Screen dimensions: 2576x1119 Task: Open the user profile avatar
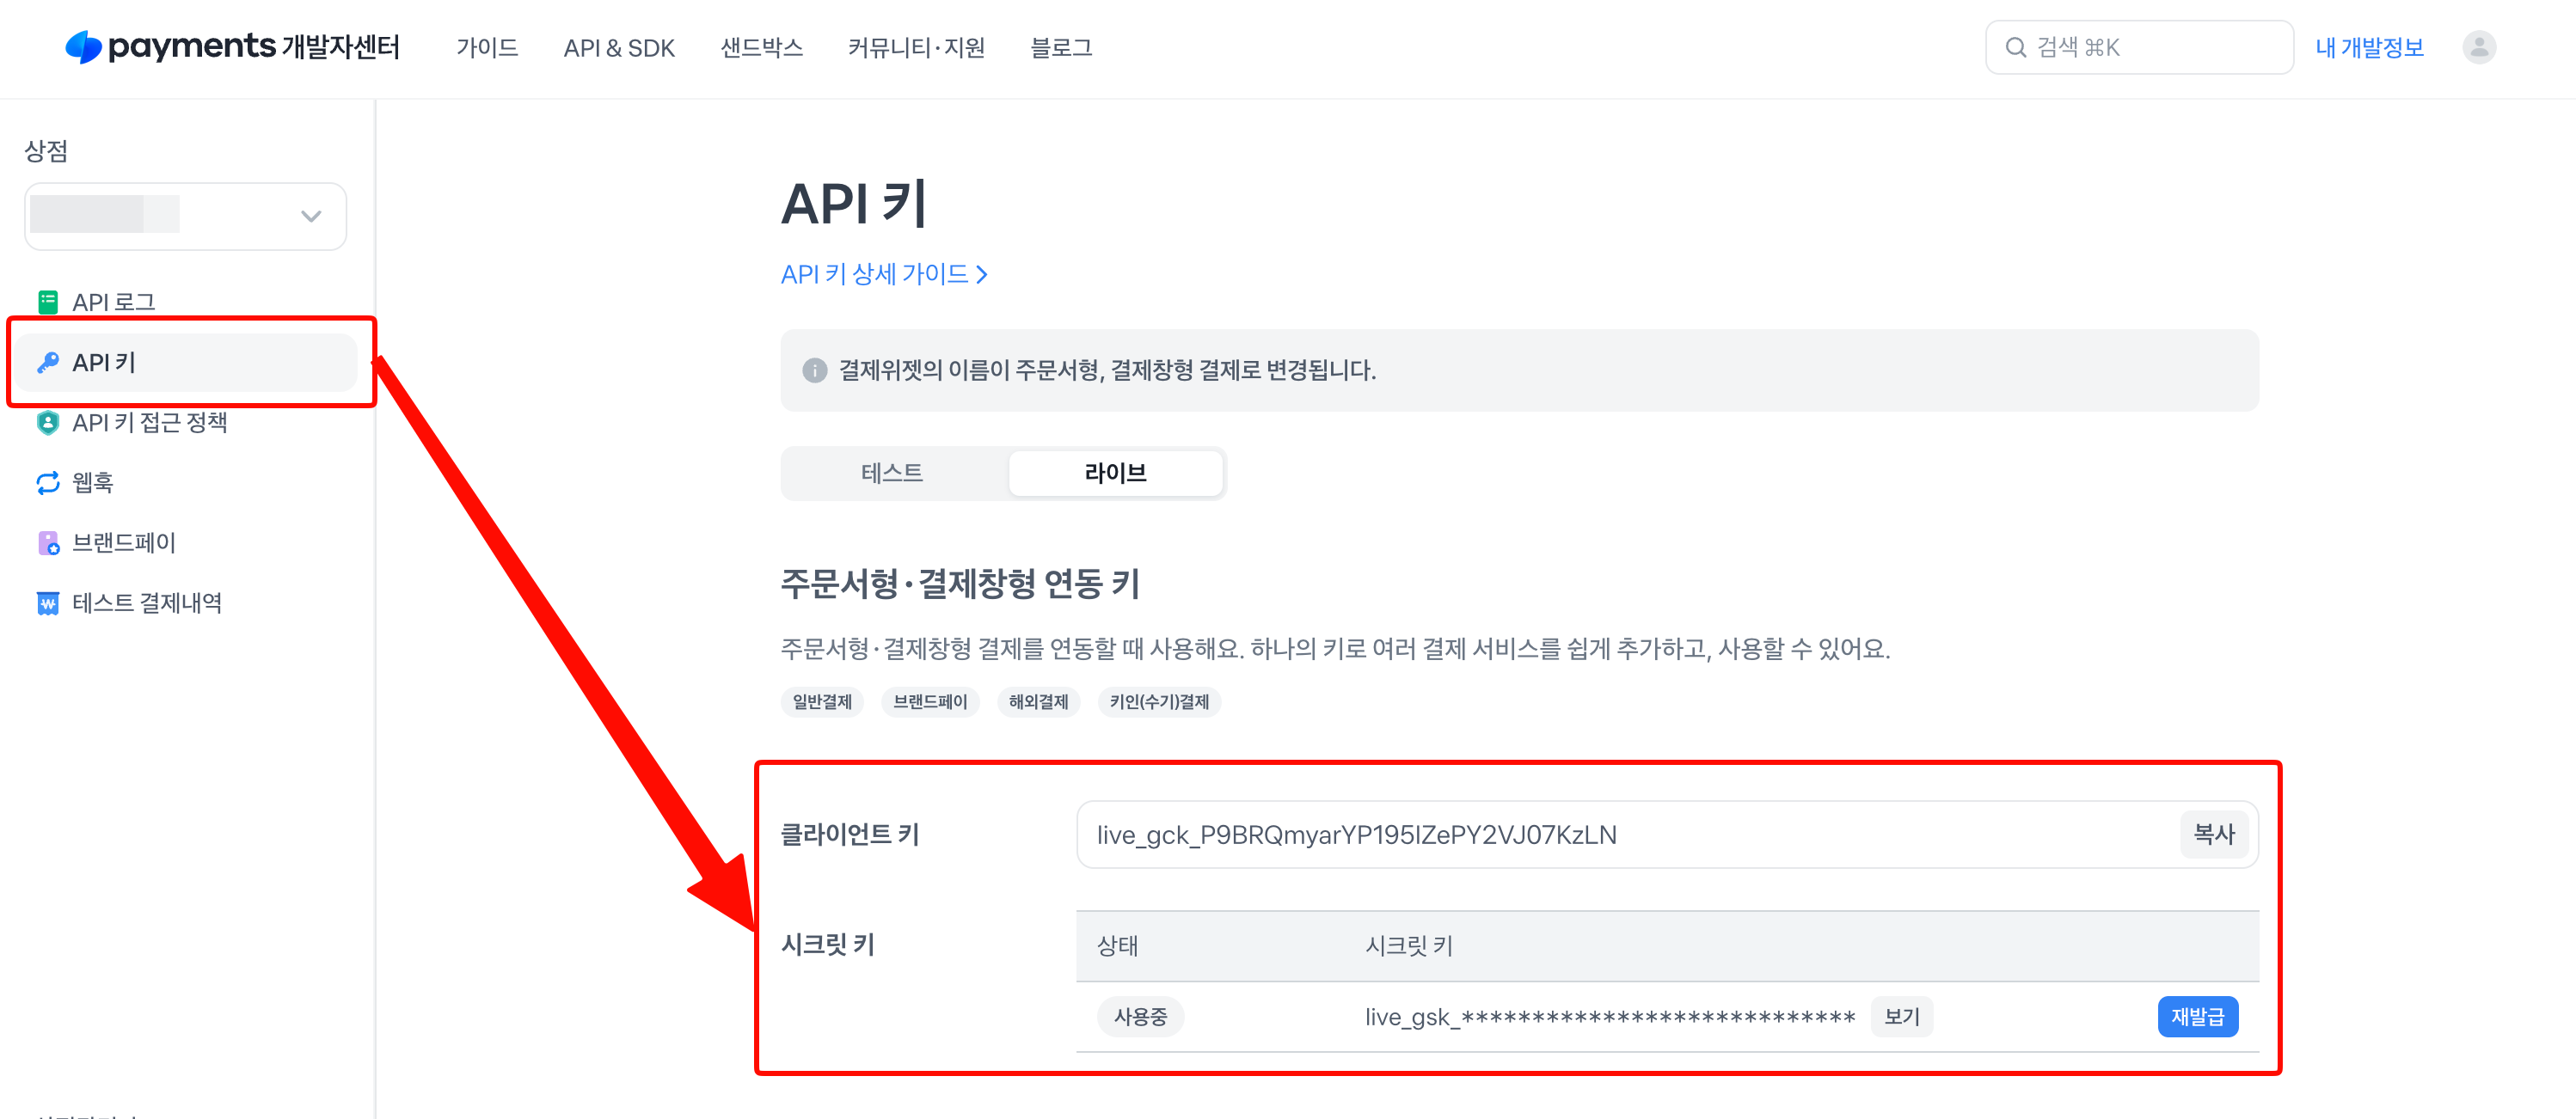pyautogui.click(x=2479, y=47)
